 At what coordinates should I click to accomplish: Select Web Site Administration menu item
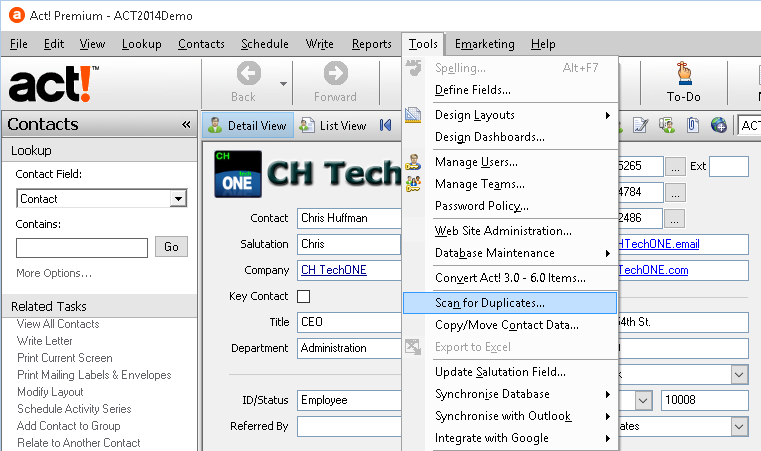point(510,231)
